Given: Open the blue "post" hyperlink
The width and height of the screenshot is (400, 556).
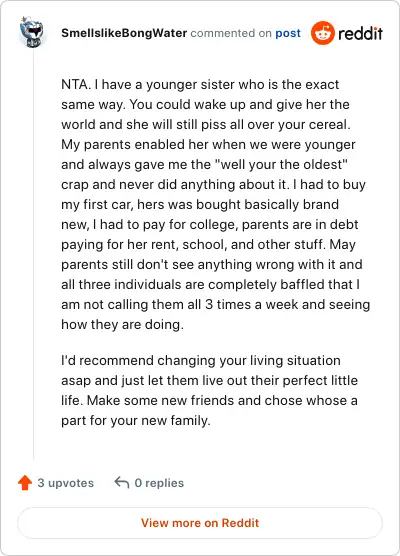Looking at the screenshot, I should [x=288, y=33].
